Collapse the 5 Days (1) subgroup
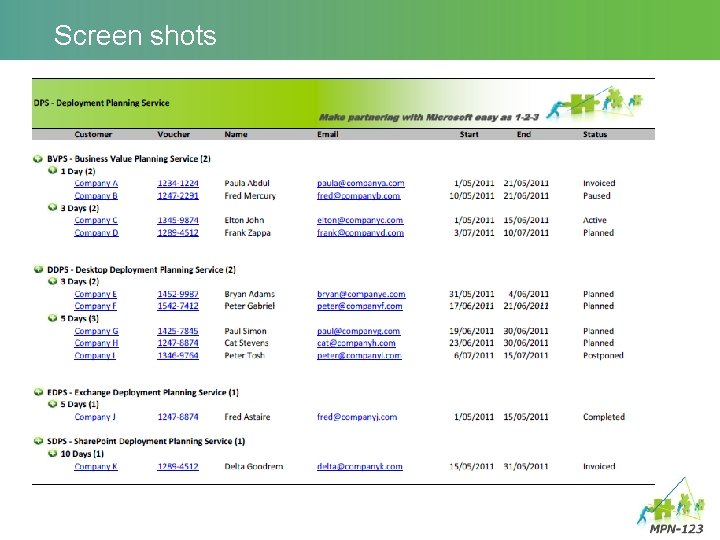The height and width of the screenshot is (540, 720). click(x=52, y=404)
